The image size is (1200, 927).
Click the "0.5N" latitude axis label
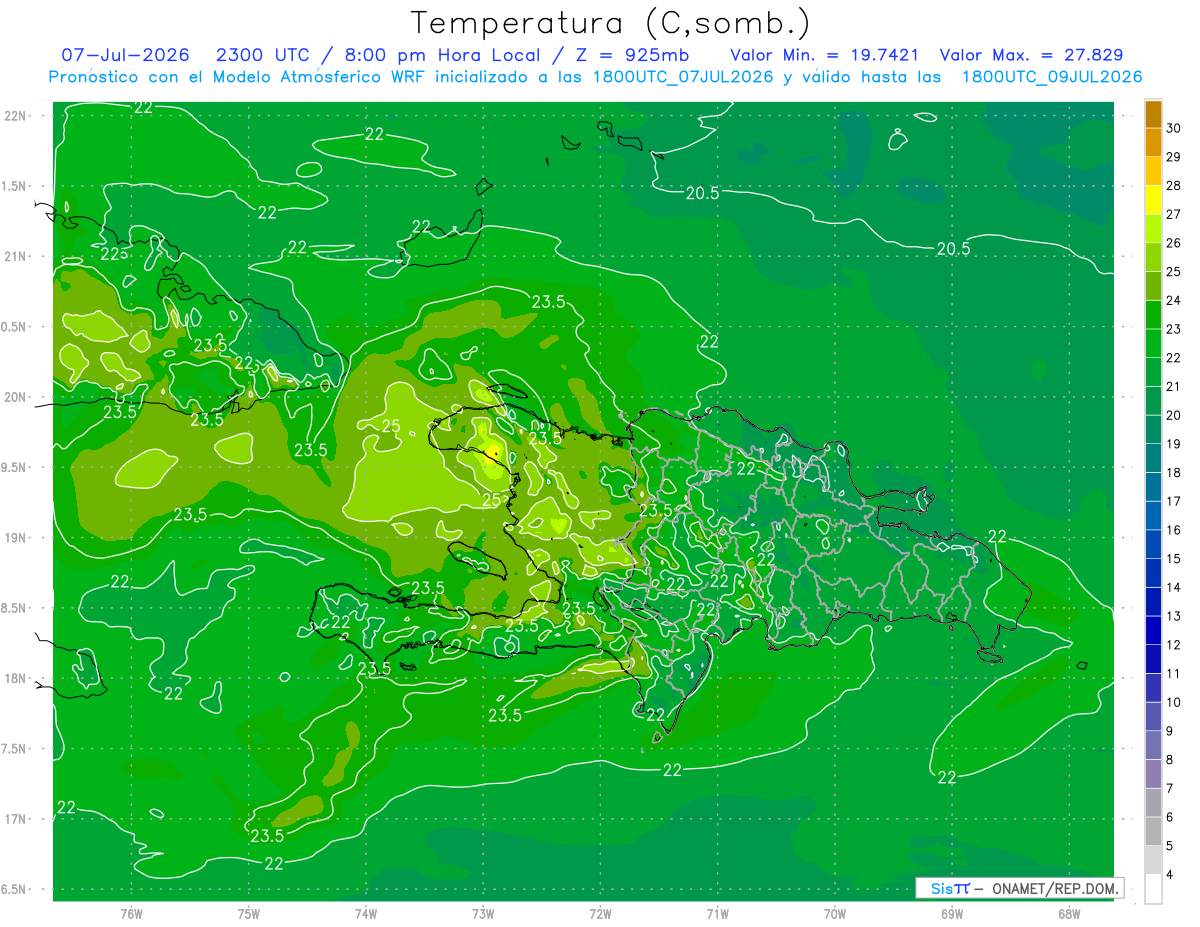[15, 327]
